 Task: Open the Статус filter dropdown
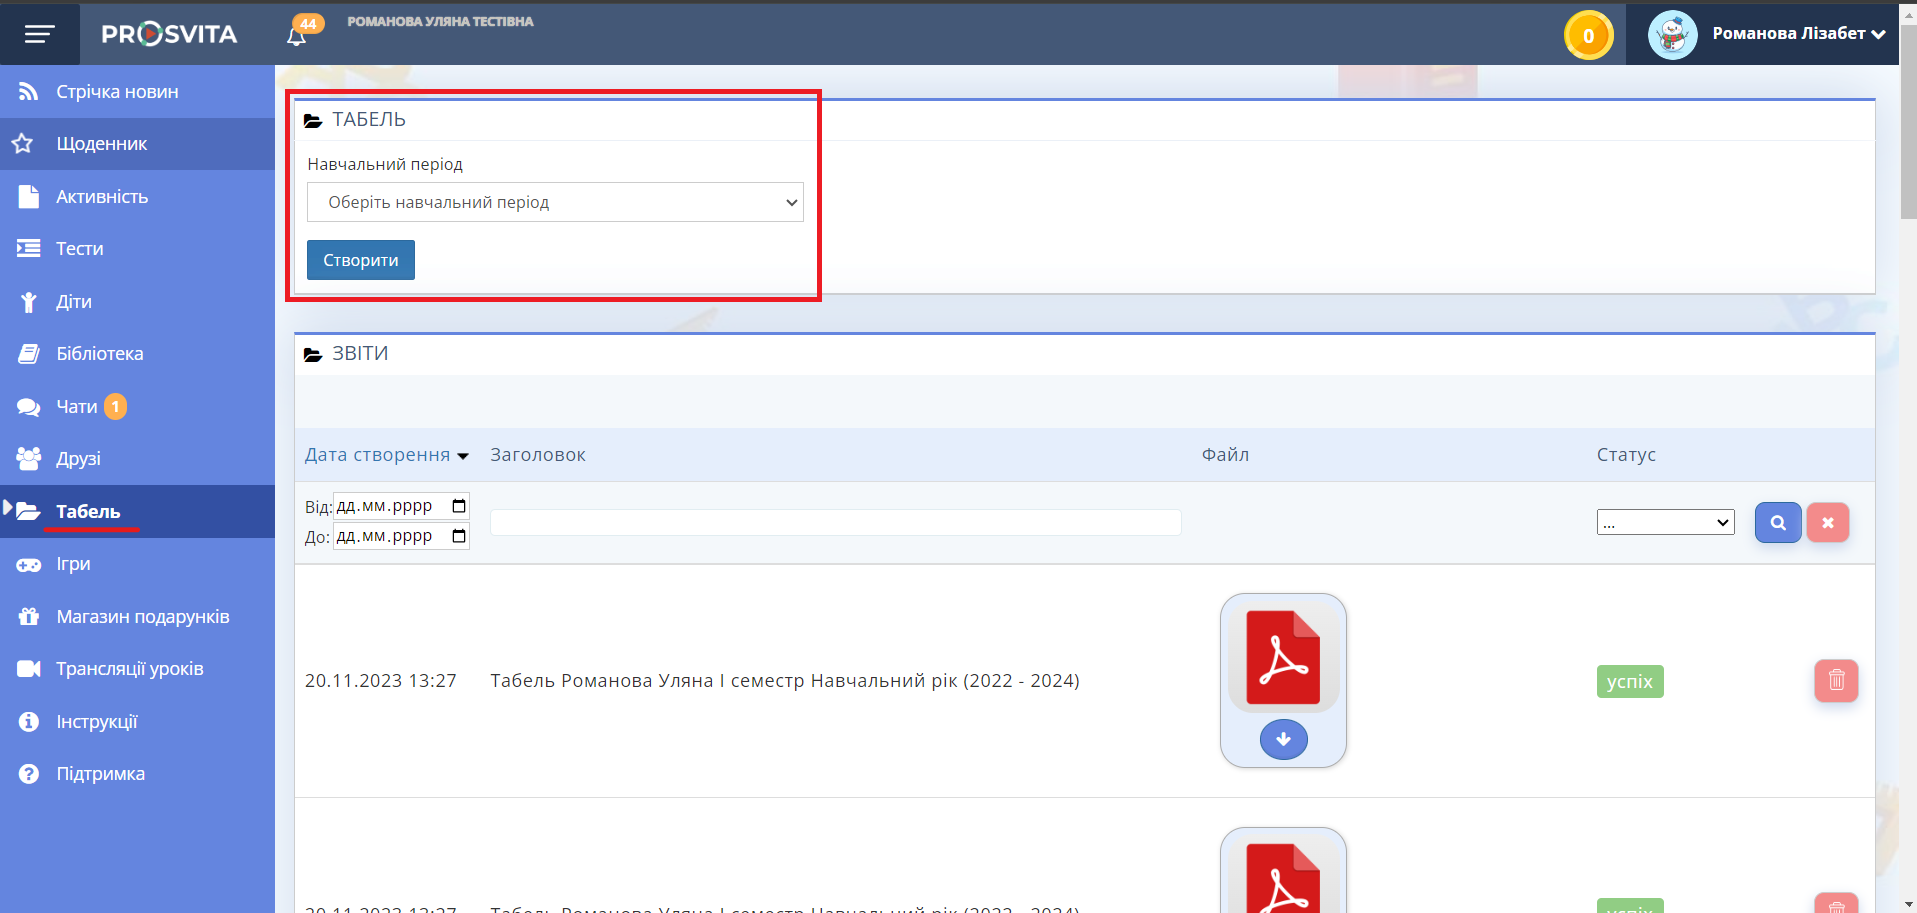click(1665, 522)
